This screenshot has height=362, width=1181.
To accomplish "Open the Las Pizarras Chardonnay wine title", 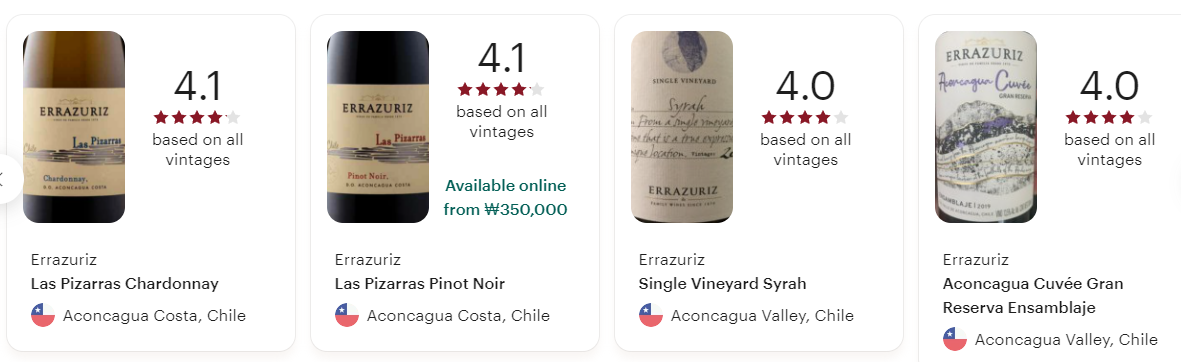I will [x=125, y=284].
